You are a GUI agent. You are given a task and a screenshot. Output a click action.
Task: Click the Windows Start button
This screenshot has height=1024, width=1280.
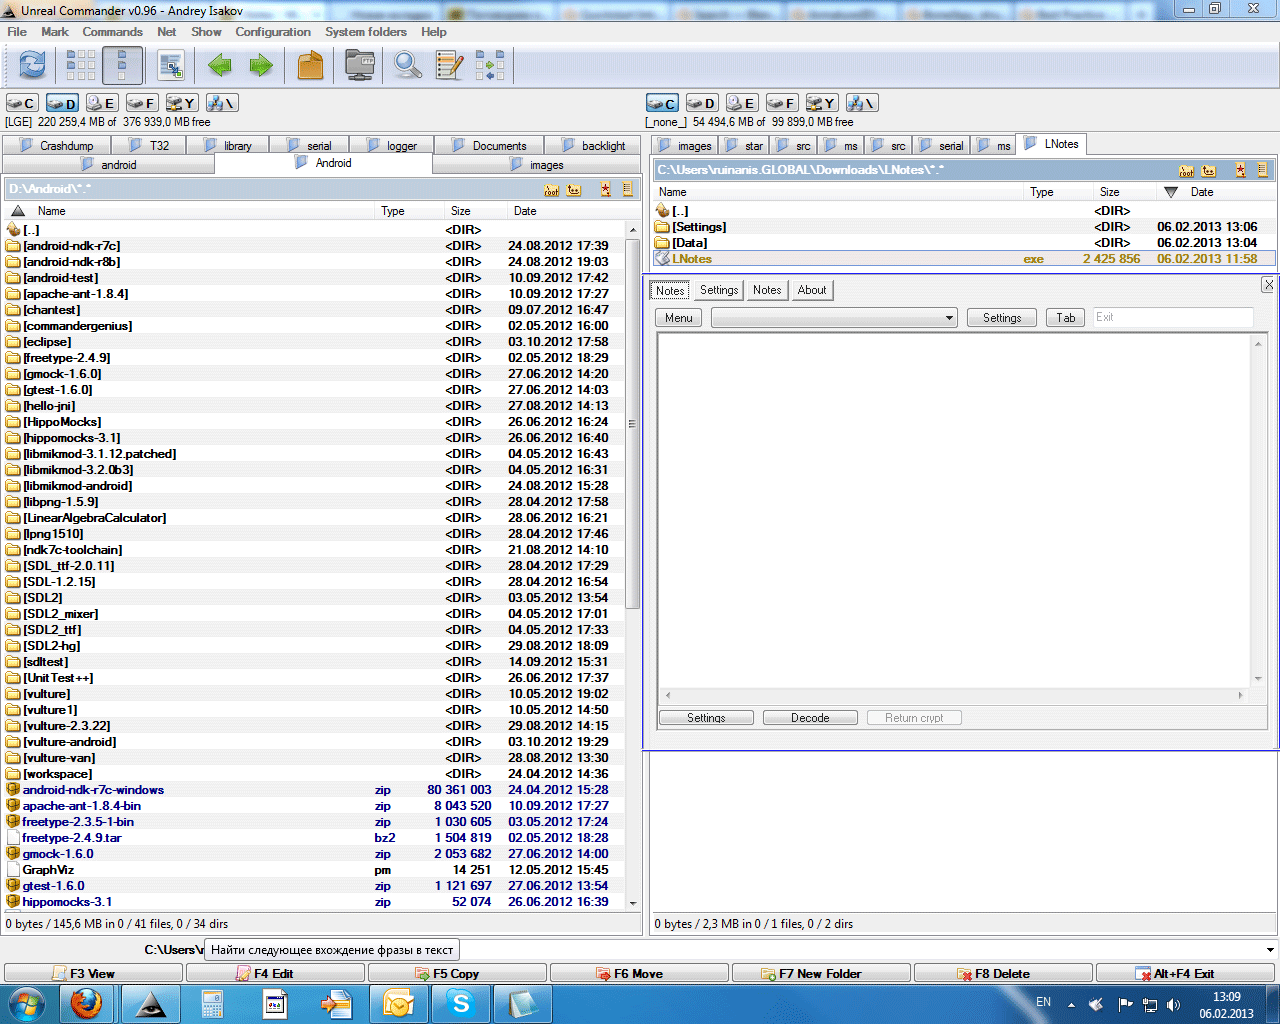coord(26,1003)
